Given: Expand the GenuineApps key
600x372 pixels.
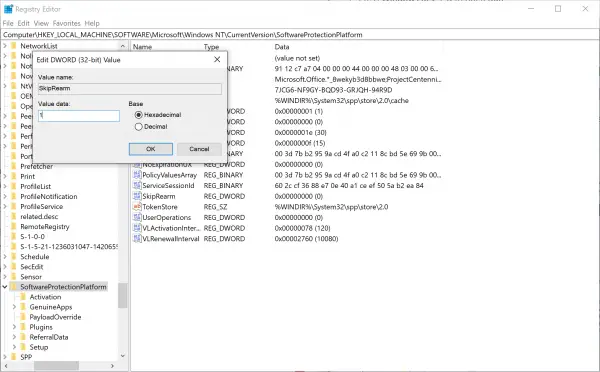Looking at the screenshot, I should point(14,307).
